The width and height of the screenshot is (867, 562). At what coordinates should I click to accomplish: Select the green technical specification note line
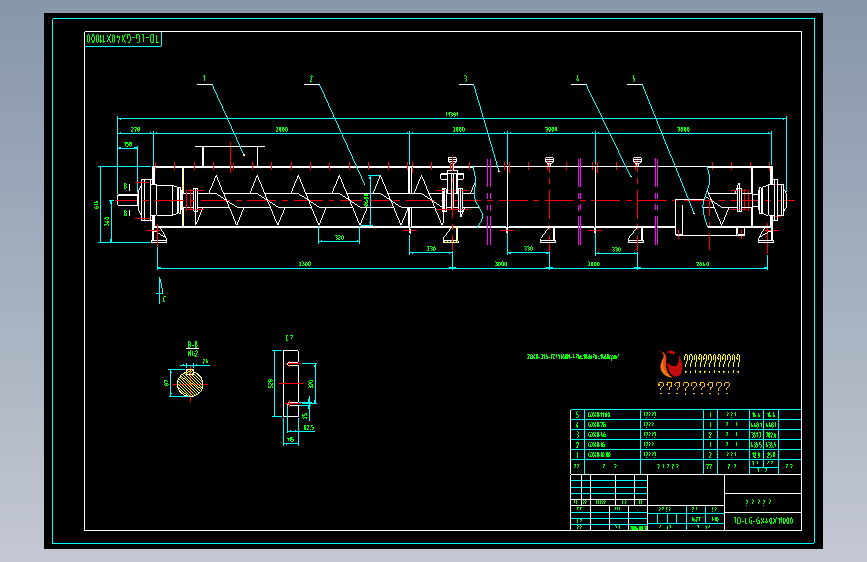click(x=573, y=357)
